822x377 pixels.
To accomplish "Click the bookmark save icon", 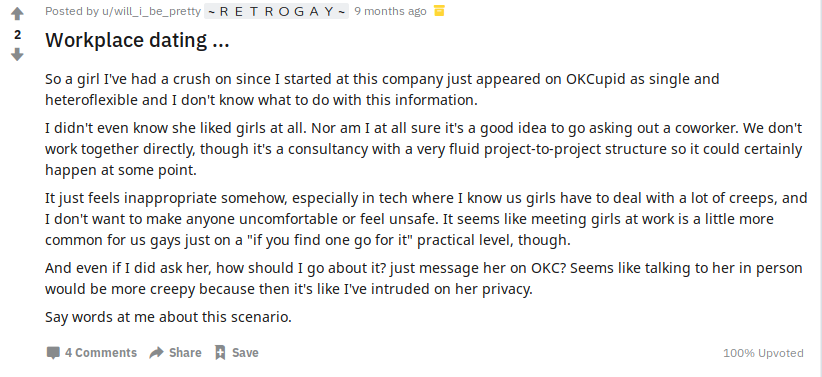I will point(220,353).
